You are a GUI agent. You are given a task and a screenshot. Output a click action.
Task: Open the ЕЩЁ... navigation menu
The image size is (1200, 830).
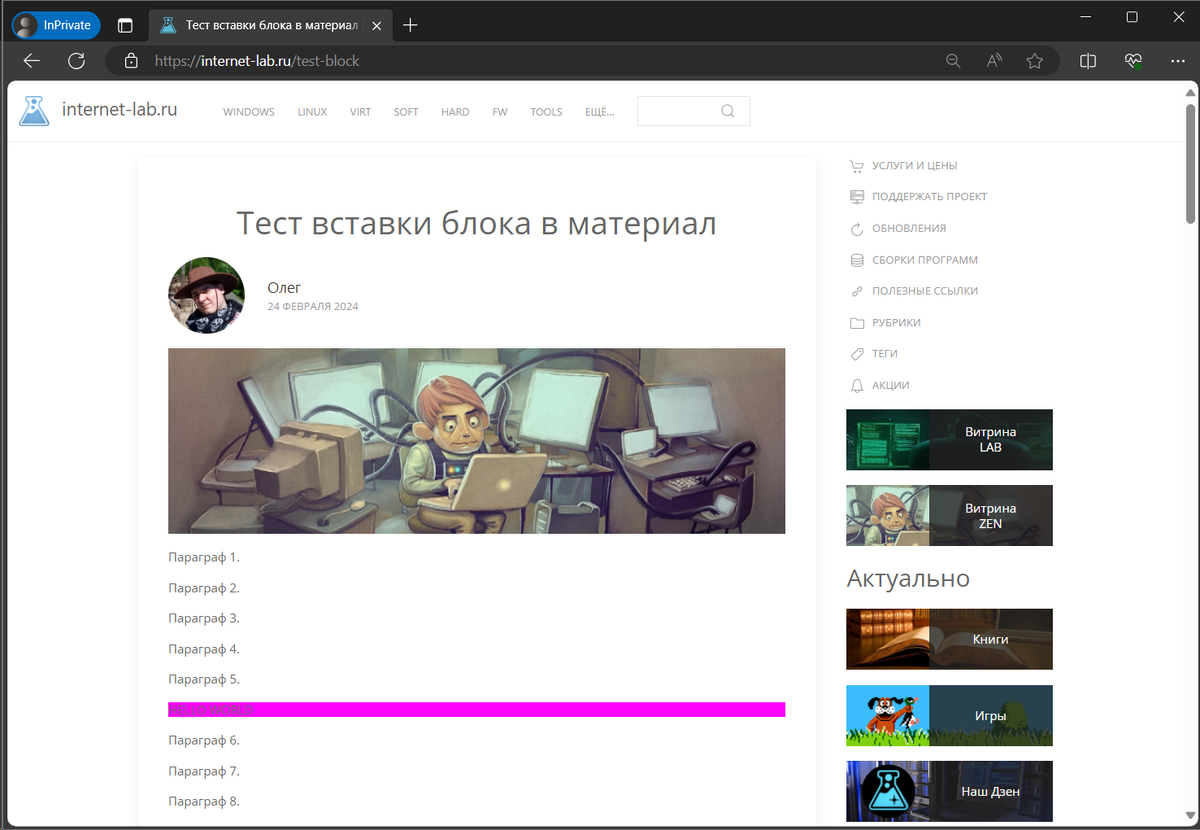599,112
